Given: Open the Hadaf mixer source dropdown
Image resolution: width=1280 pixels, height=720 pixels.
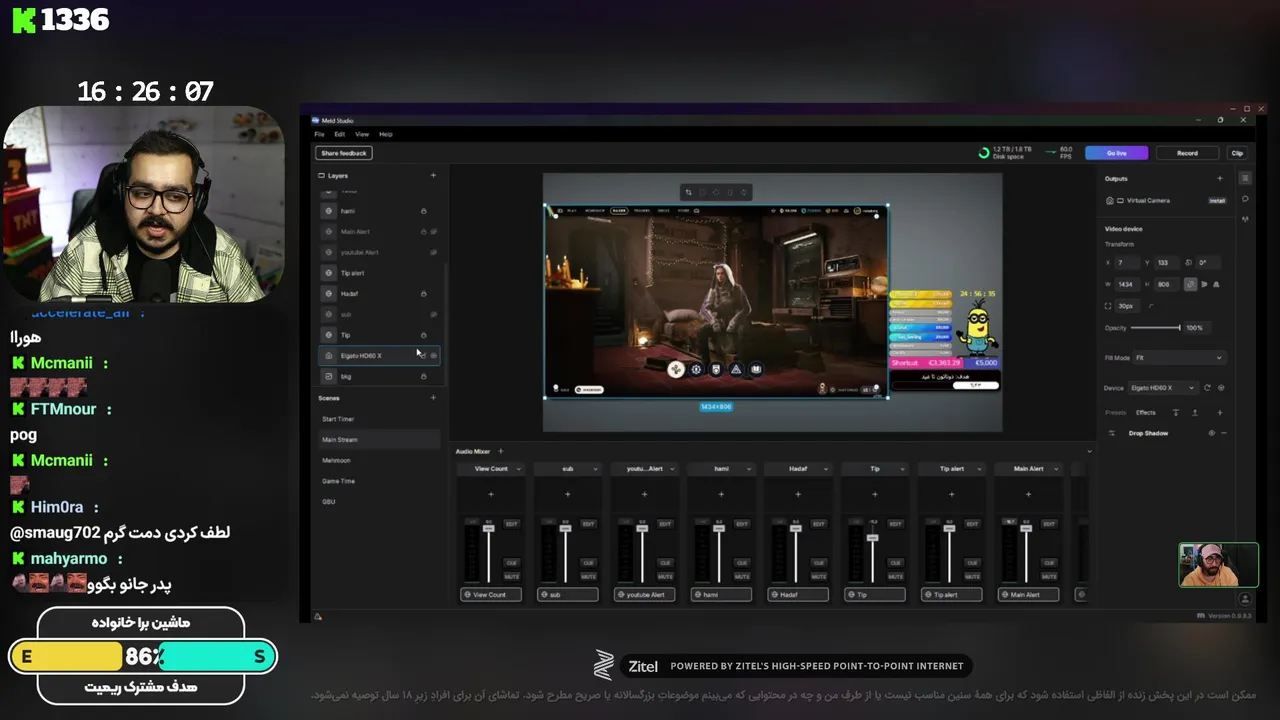Looking at the screenshot, I should coord(798,468).
